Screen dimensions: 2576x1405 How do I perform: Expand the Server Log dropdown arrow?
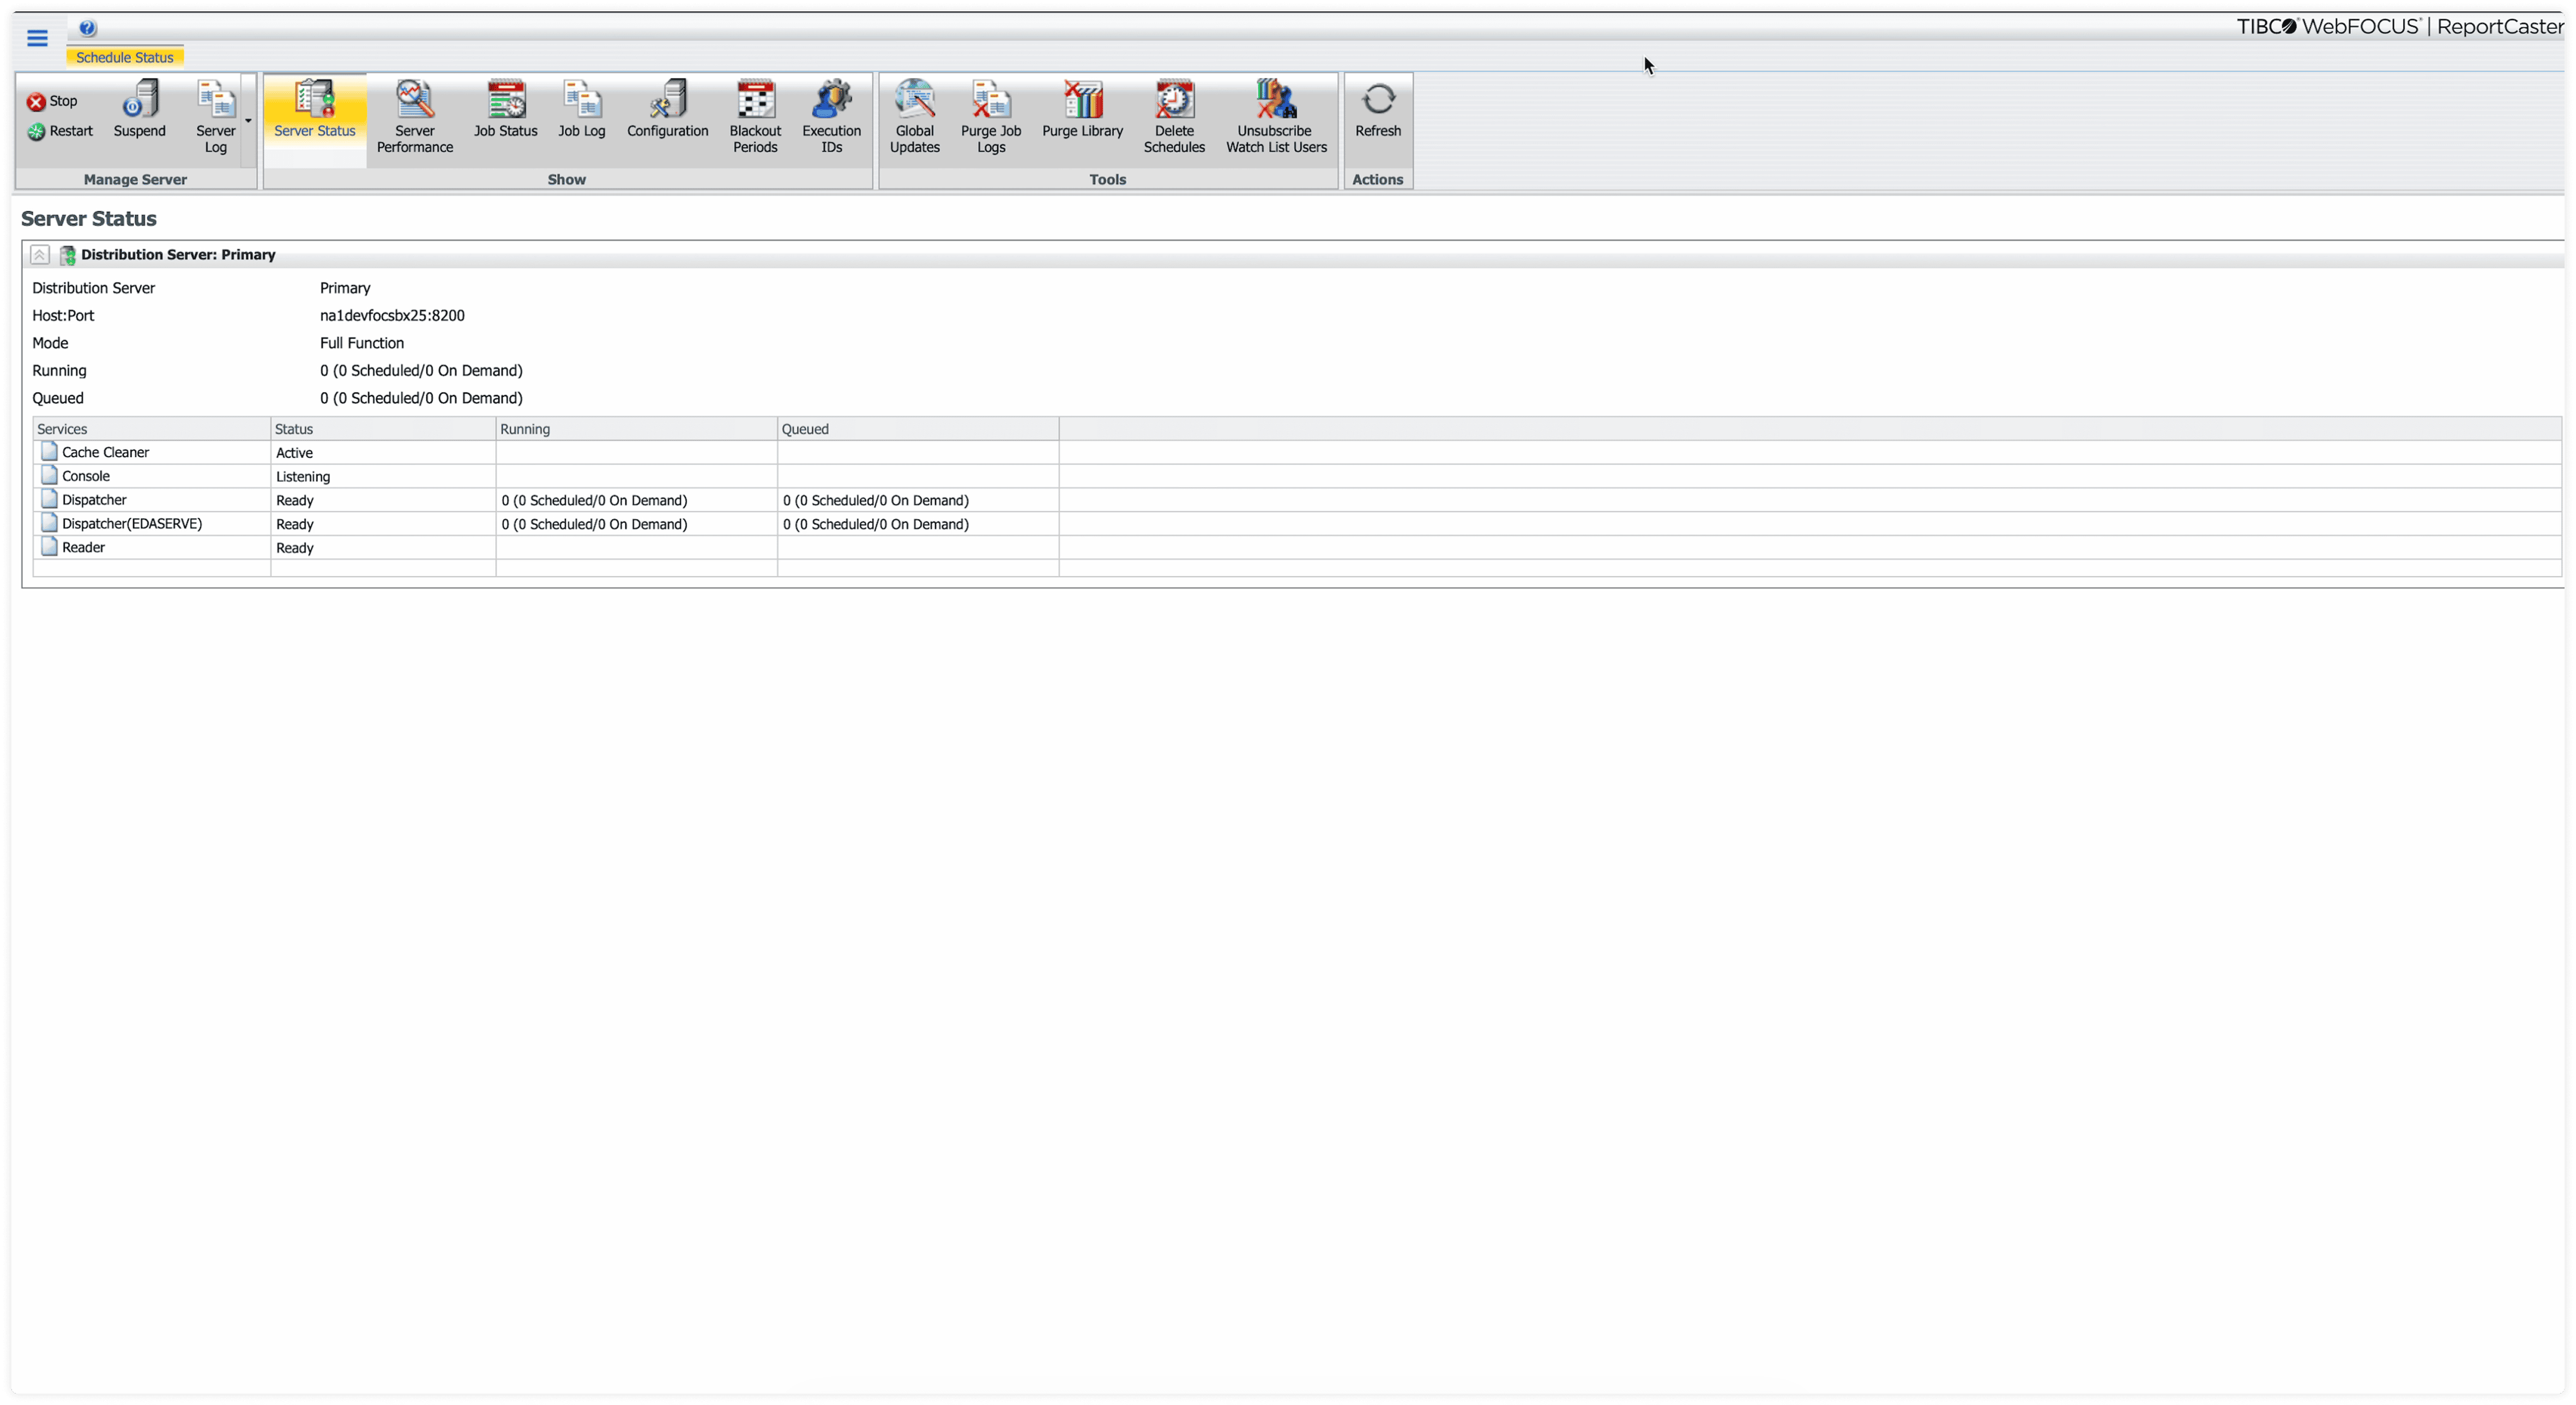click(248, 121)
